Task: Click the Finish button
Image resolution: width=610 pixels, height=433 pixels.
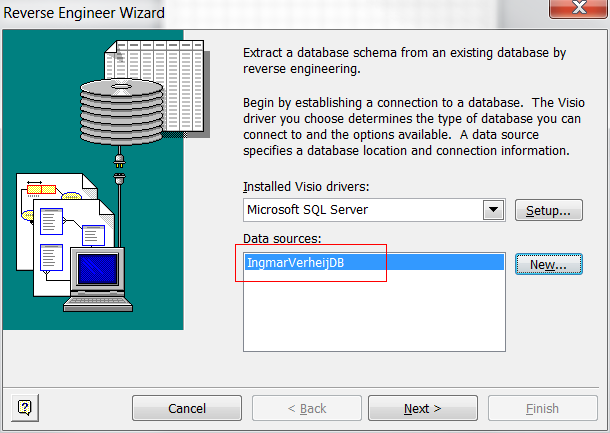Action: pos(542,408)
